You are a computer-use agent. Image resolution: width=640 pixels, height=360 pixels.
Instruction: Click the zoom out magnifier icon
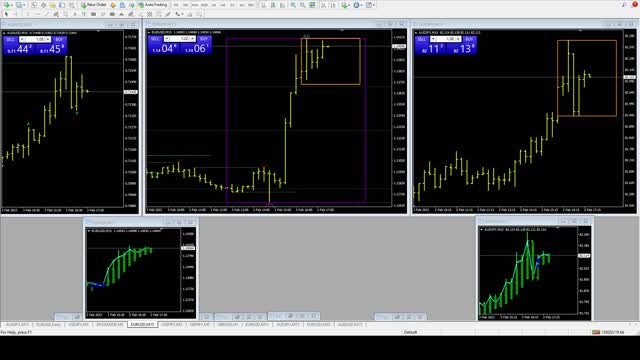point(302,5)
